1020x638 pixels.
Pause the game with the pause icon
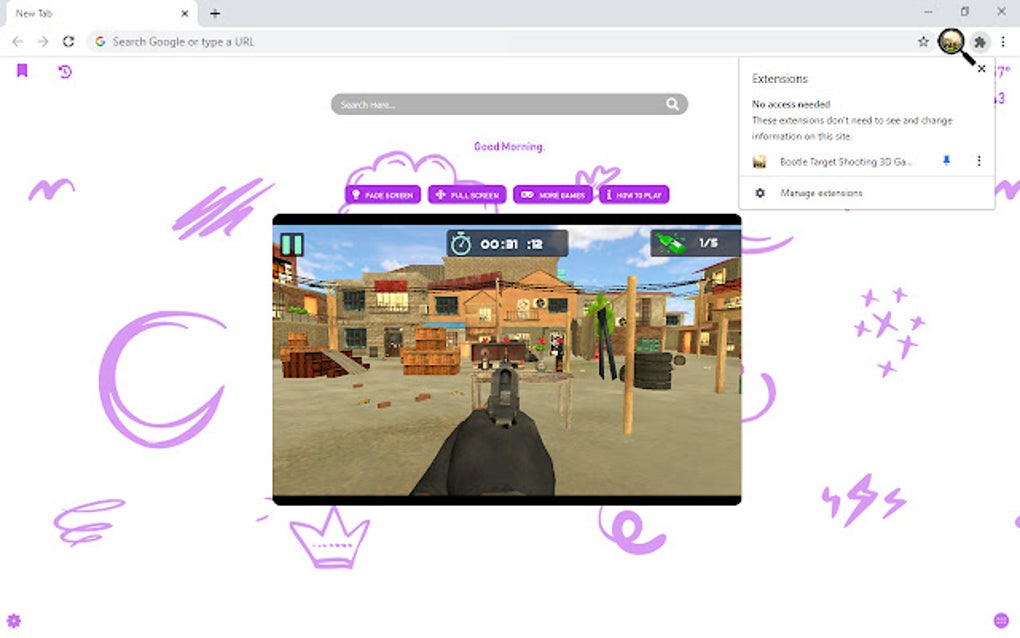click(291, 245)
